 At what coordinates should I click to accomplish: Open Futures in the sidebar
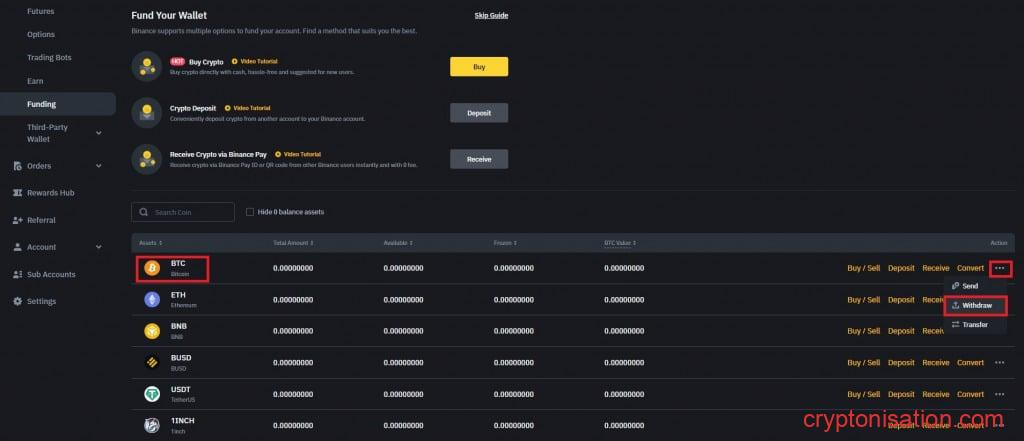tap(40, 11)
